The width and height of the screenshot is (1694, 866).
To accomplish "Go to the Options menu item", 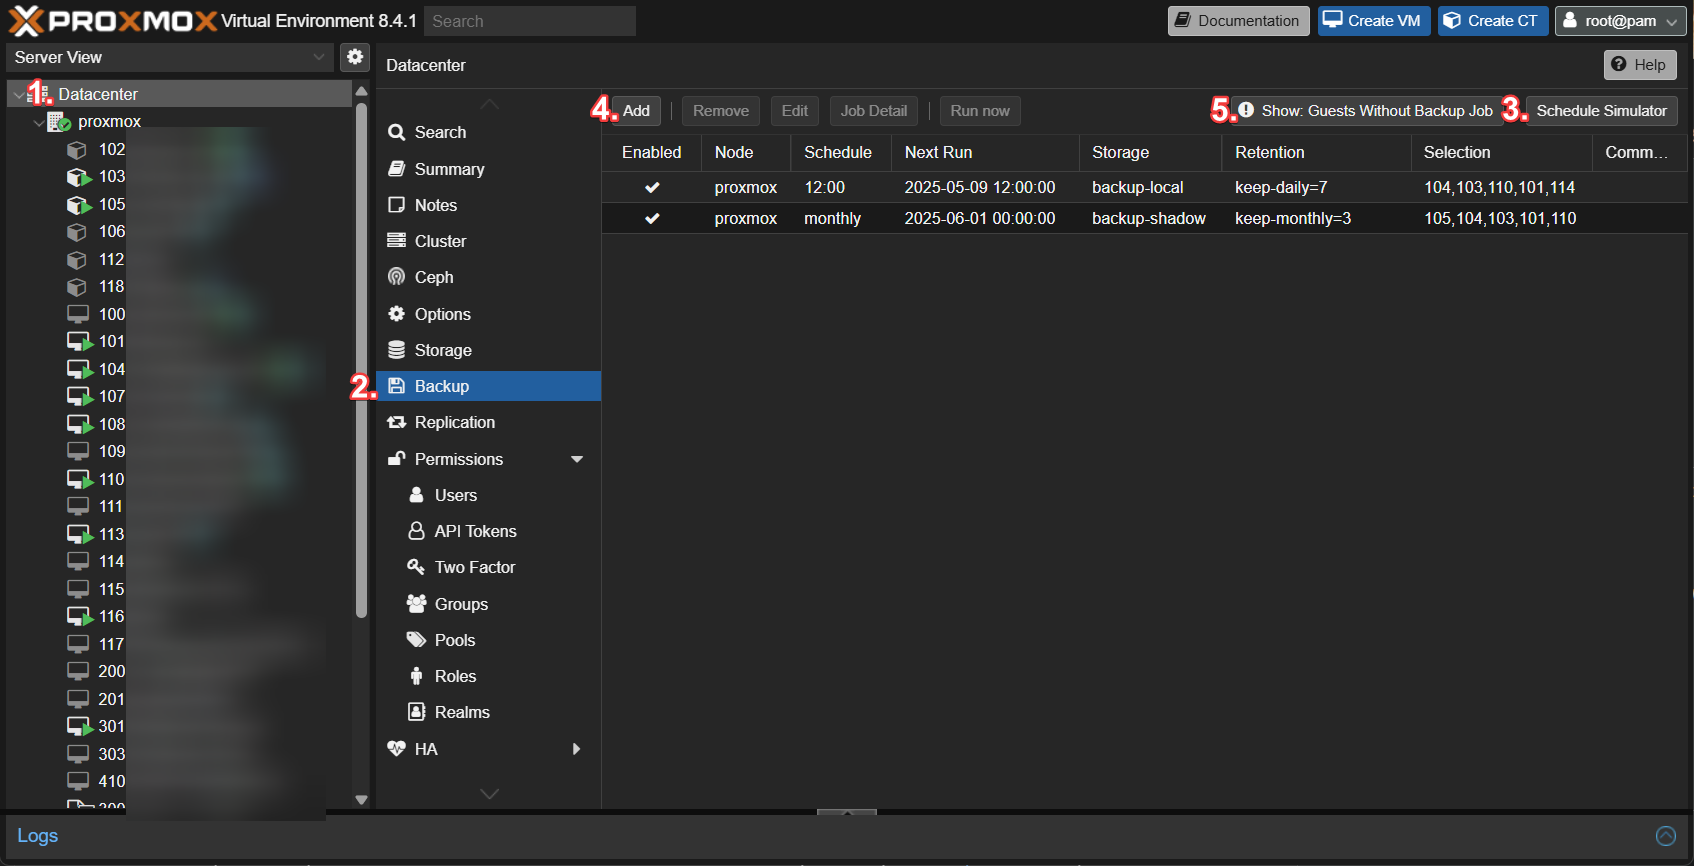I will [x=442, y=314].
